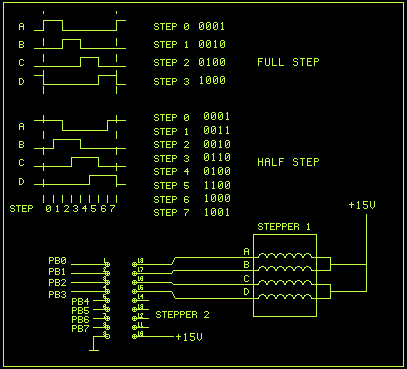The width and height of the screenshot is (407, 369).
Task: Select the PB2 port label
Action: point(57,283)
